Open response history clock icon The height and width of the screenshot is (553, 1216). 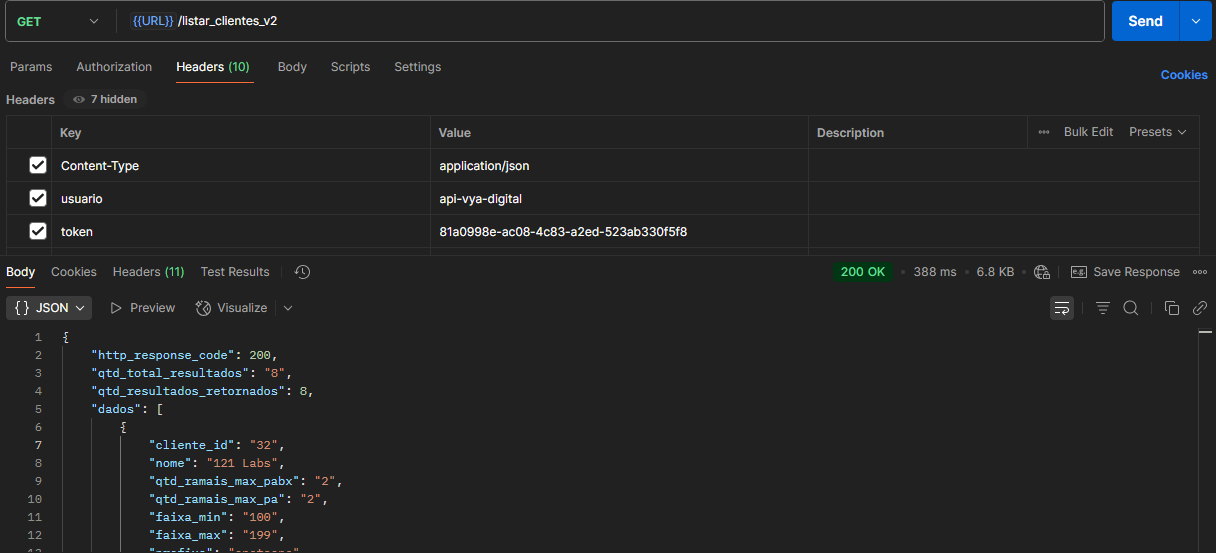coord(303,272)
